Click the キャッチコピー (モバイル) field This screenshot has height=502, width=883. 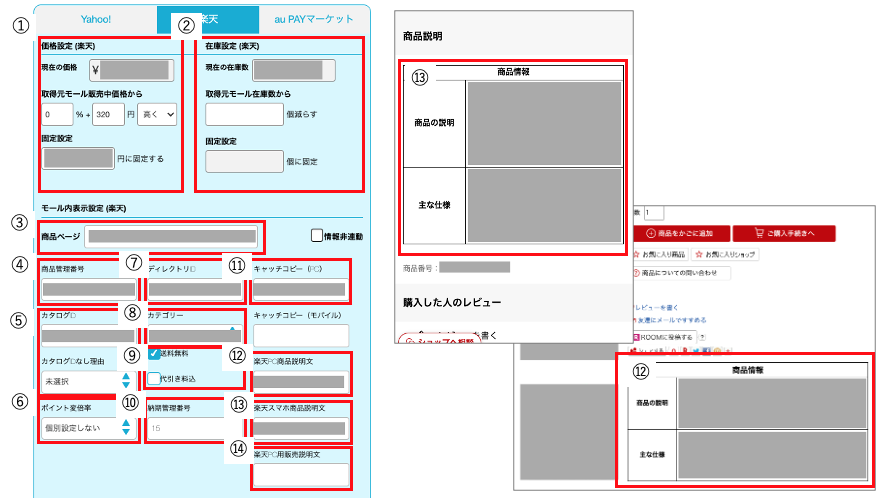coord(301,336)
